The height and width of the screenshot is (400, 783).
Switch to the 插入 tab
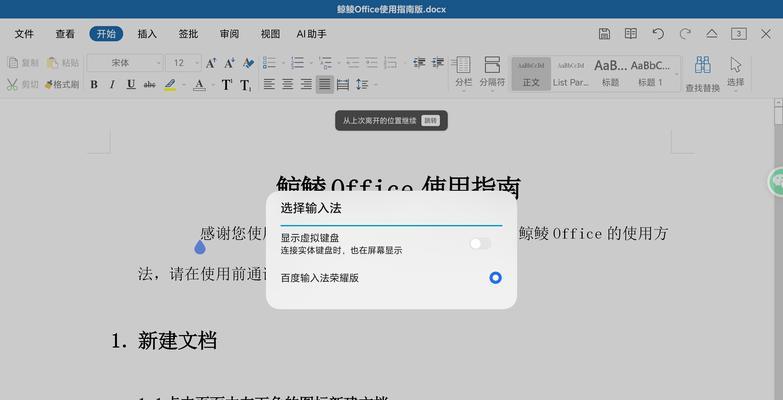(x=147, y=34)
